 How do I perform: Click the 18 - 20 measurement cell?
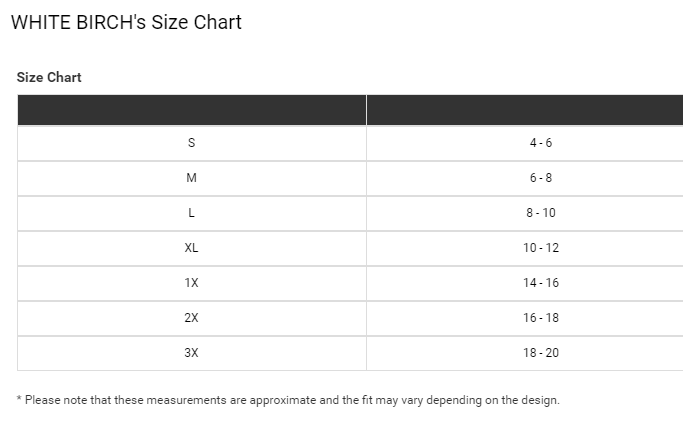click(x=541, y=353)
